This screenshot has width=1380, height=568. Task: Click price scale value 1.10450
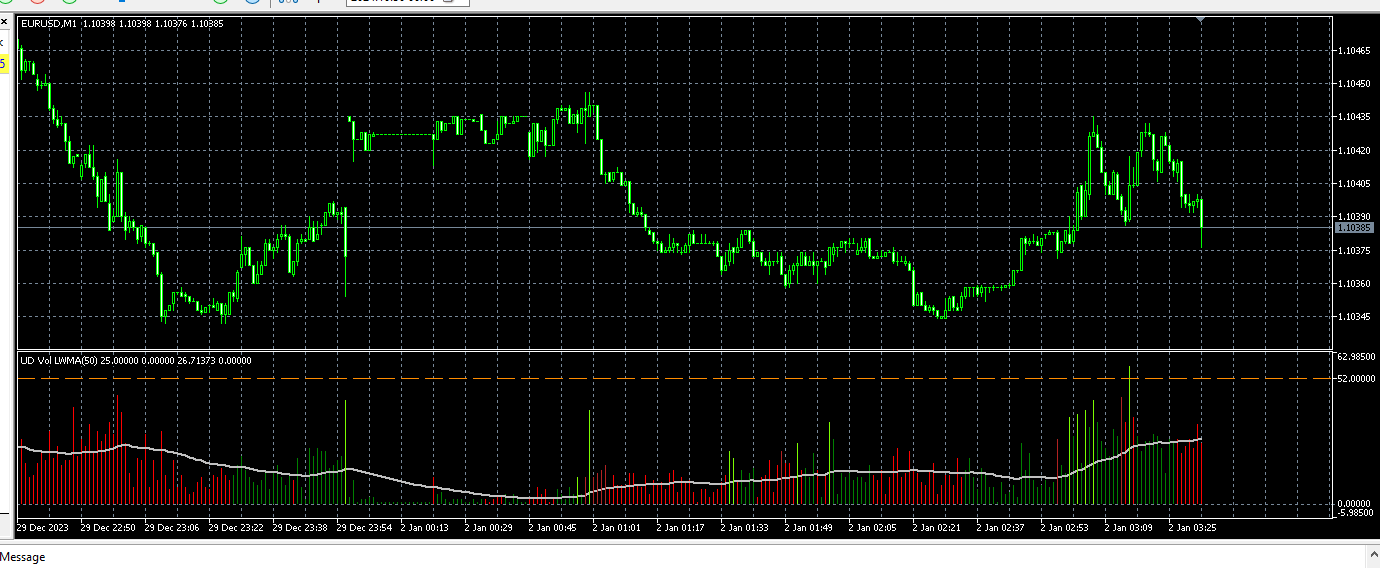[1356, 84]
